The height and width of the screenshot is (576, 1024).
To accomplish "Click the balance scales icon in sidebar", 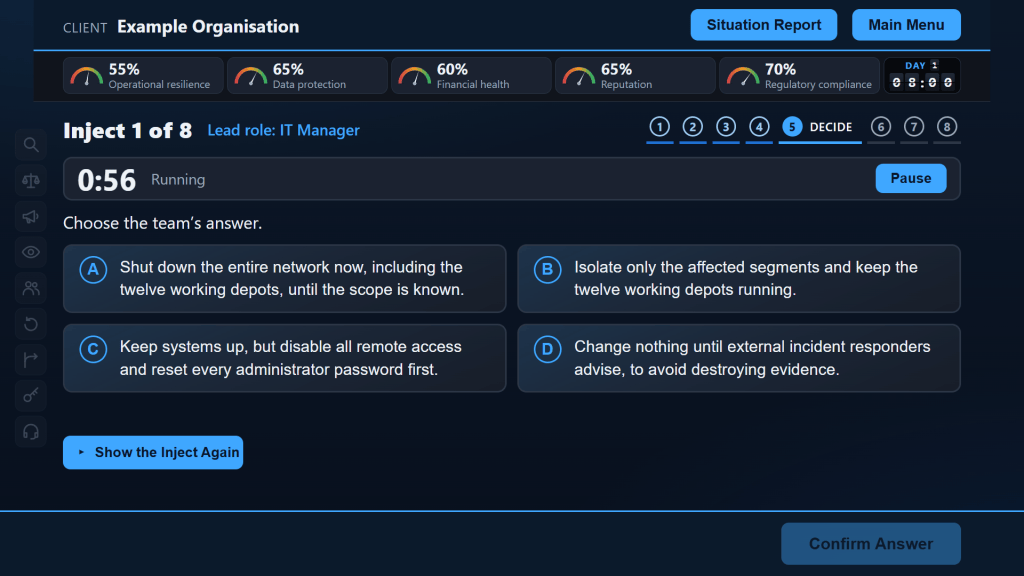I will pos(31,181).
